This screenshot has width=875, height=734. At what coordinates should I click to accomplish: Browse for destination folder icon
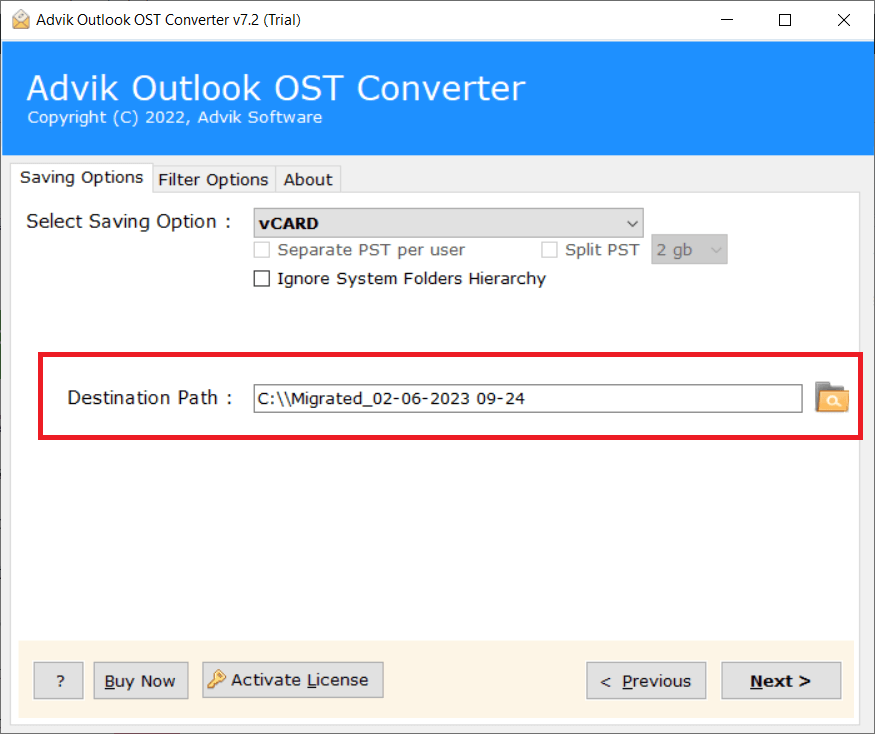(831, 397)
